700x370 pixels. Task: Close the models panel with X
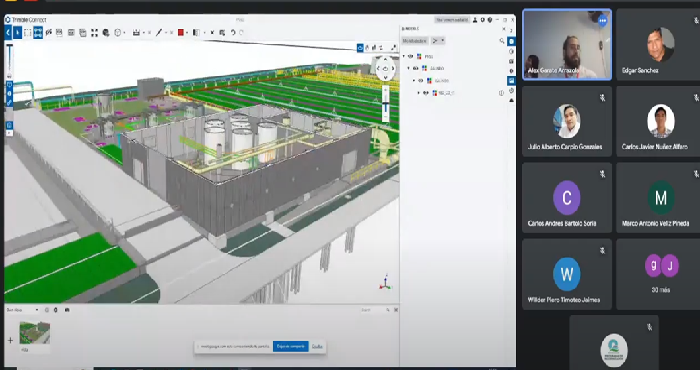[504, 29]
